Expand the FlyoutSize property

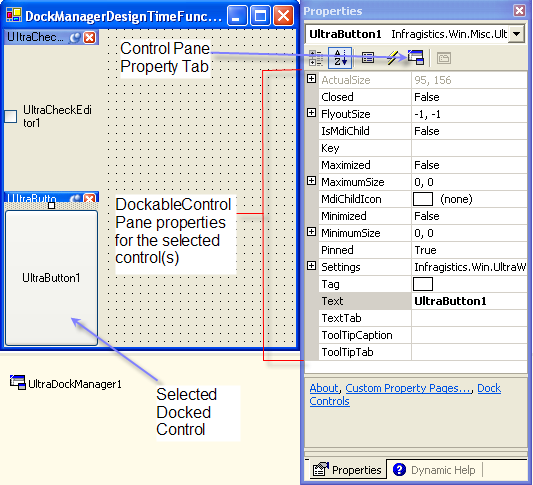click(x=311, y=113)
